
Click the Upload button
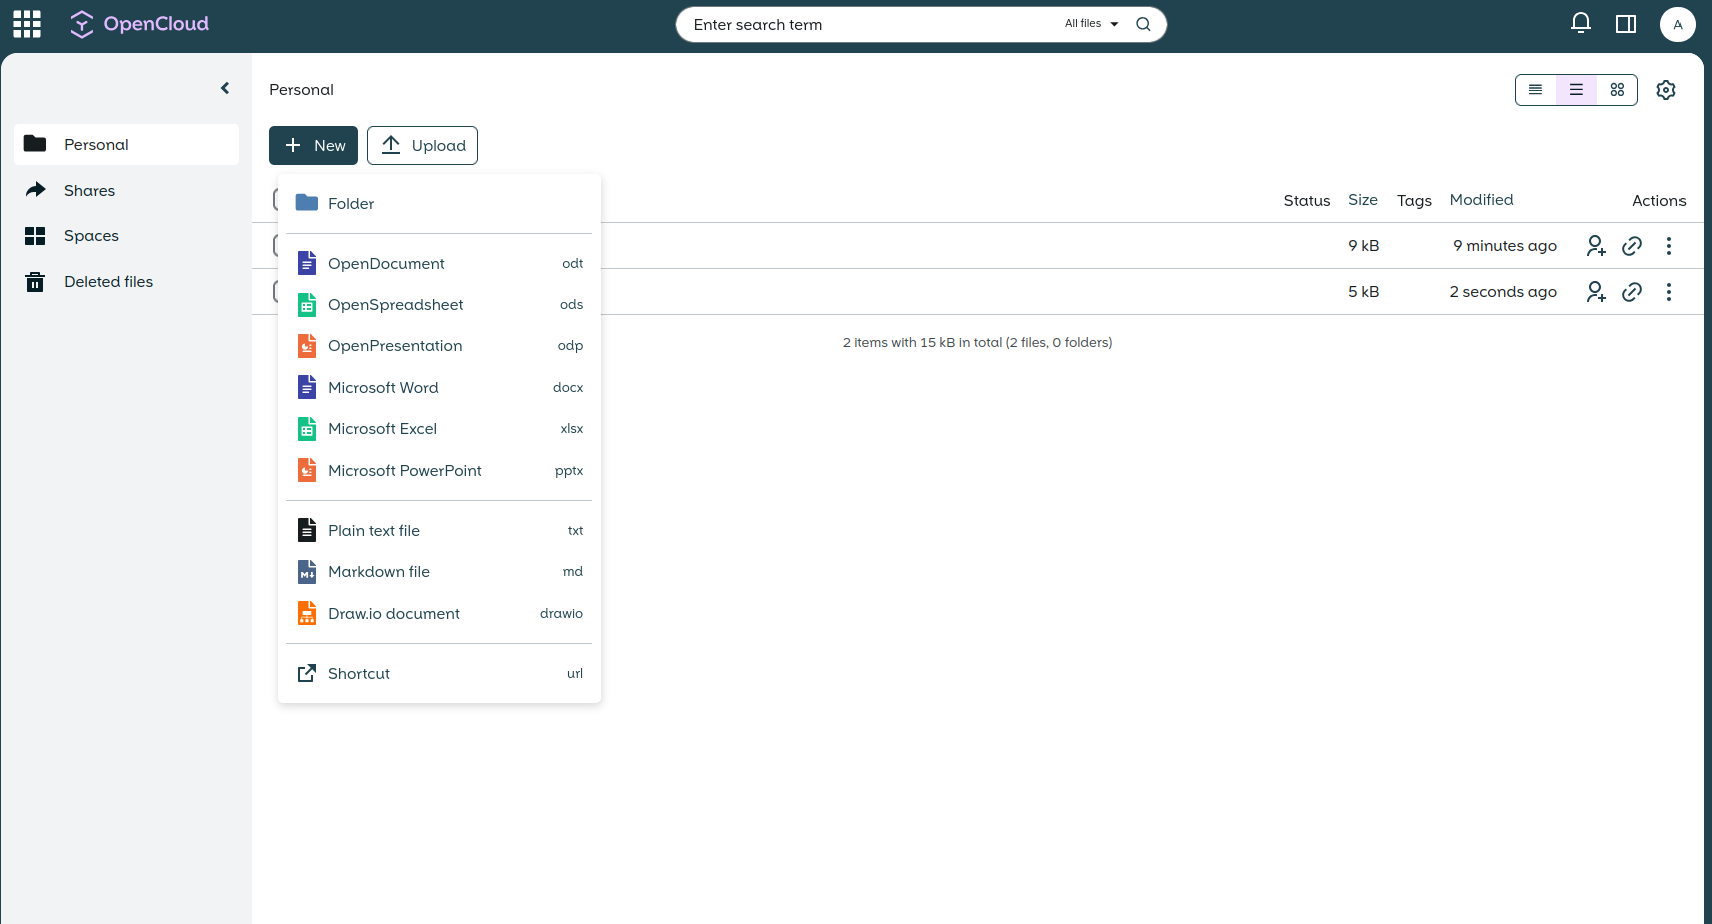[x=422, y=145]
